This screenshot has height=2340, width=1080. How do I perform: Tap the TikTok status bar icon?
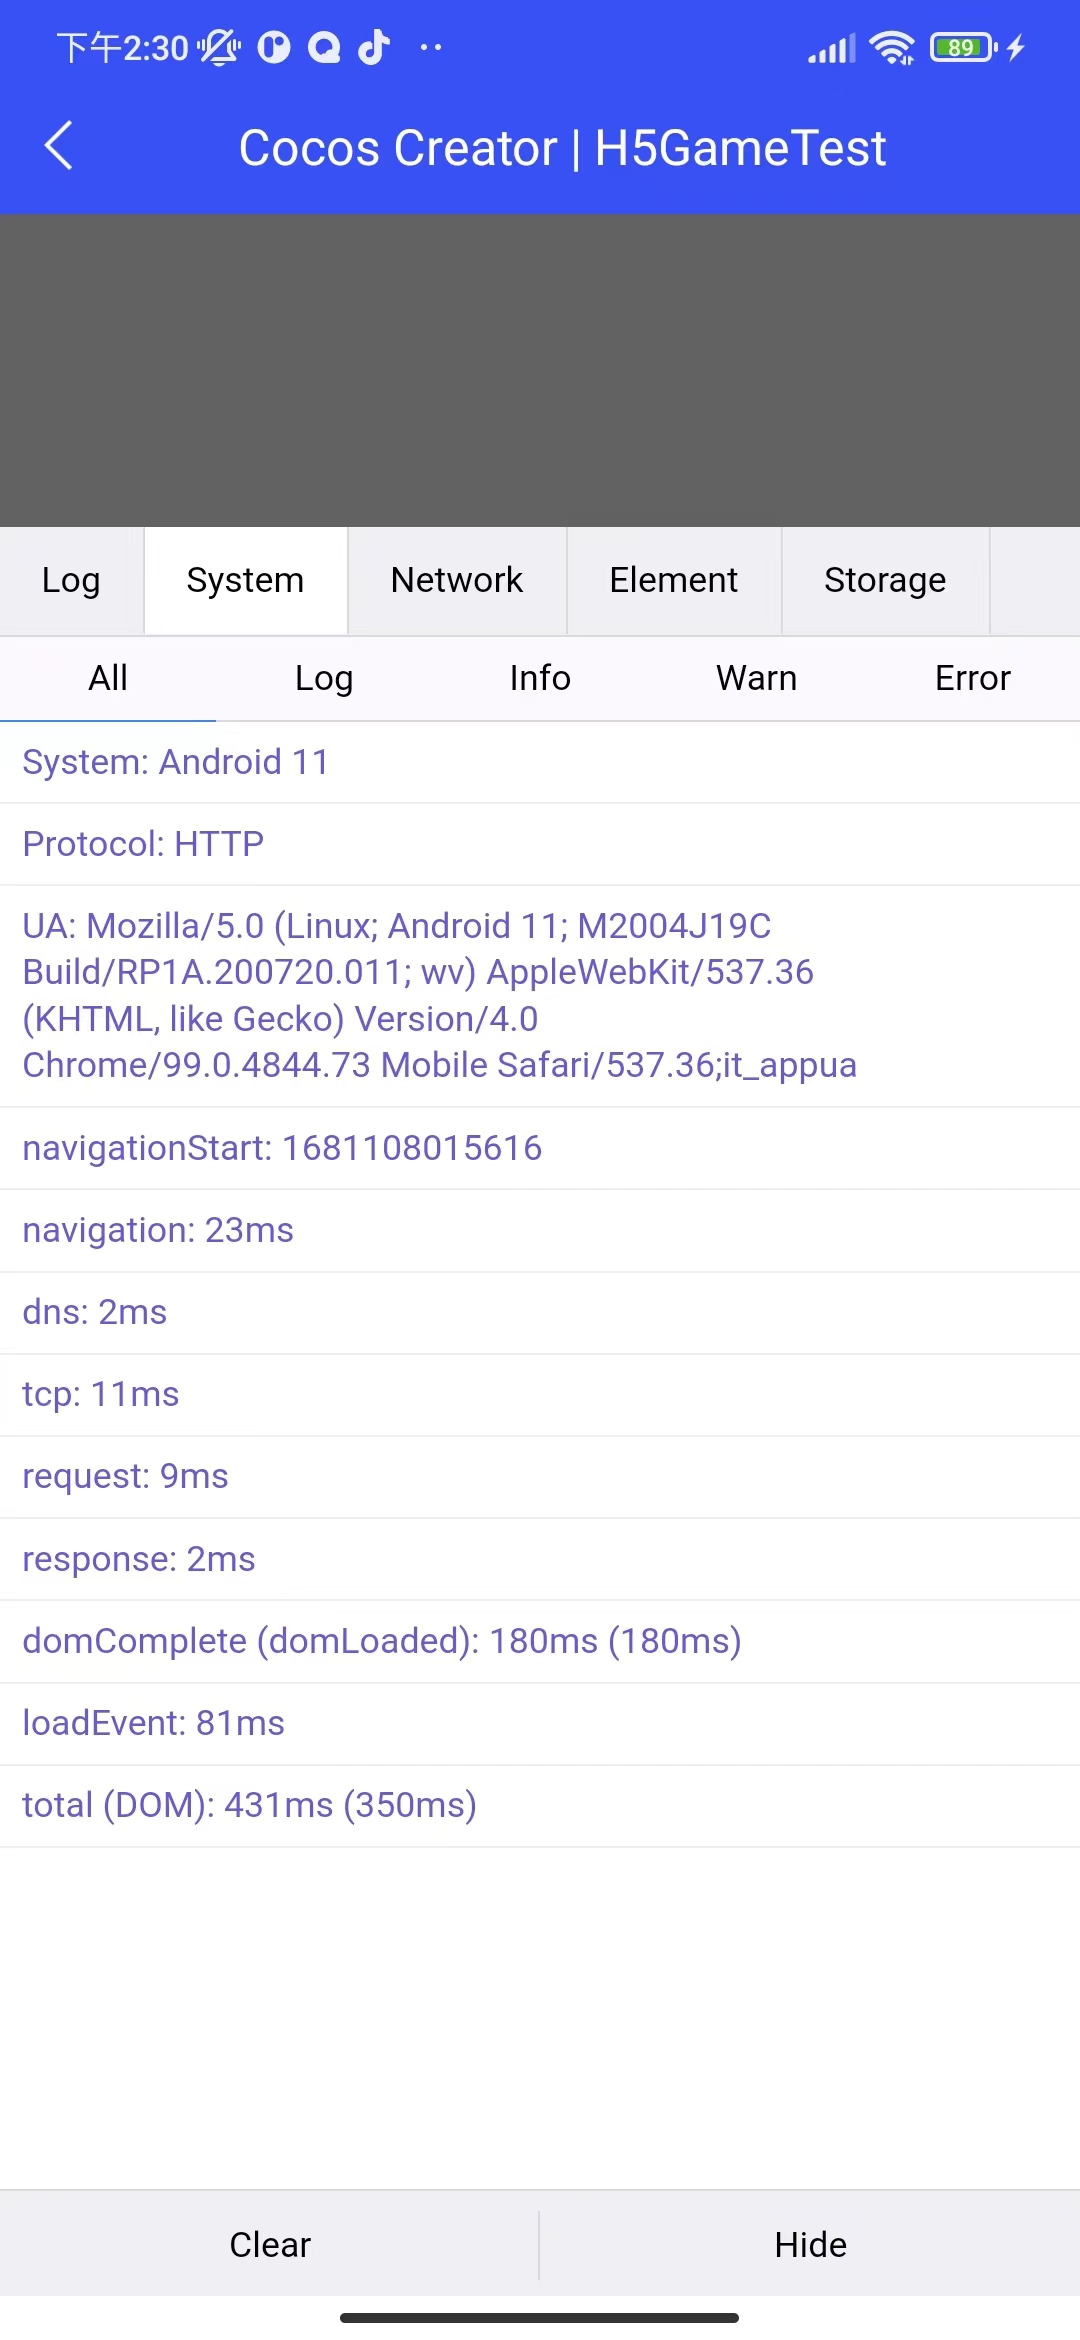(x=374, y=47)
